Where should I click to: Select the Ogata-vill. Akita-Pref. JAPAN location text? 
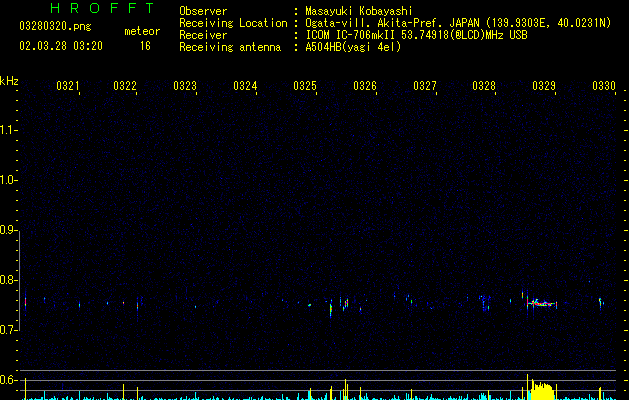click(458, 23)
